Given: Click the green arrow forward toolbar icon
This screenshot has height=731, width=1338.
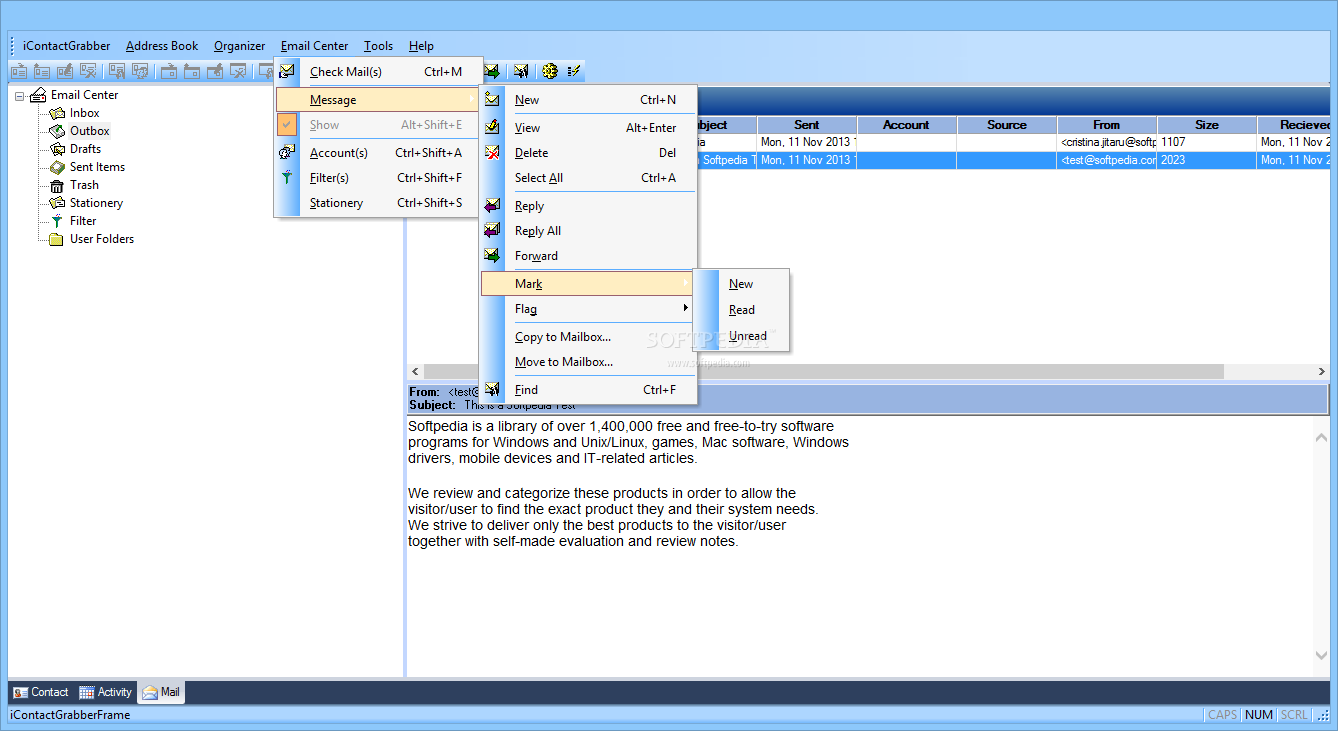Looking at the screenshot, I should point(492,71).
